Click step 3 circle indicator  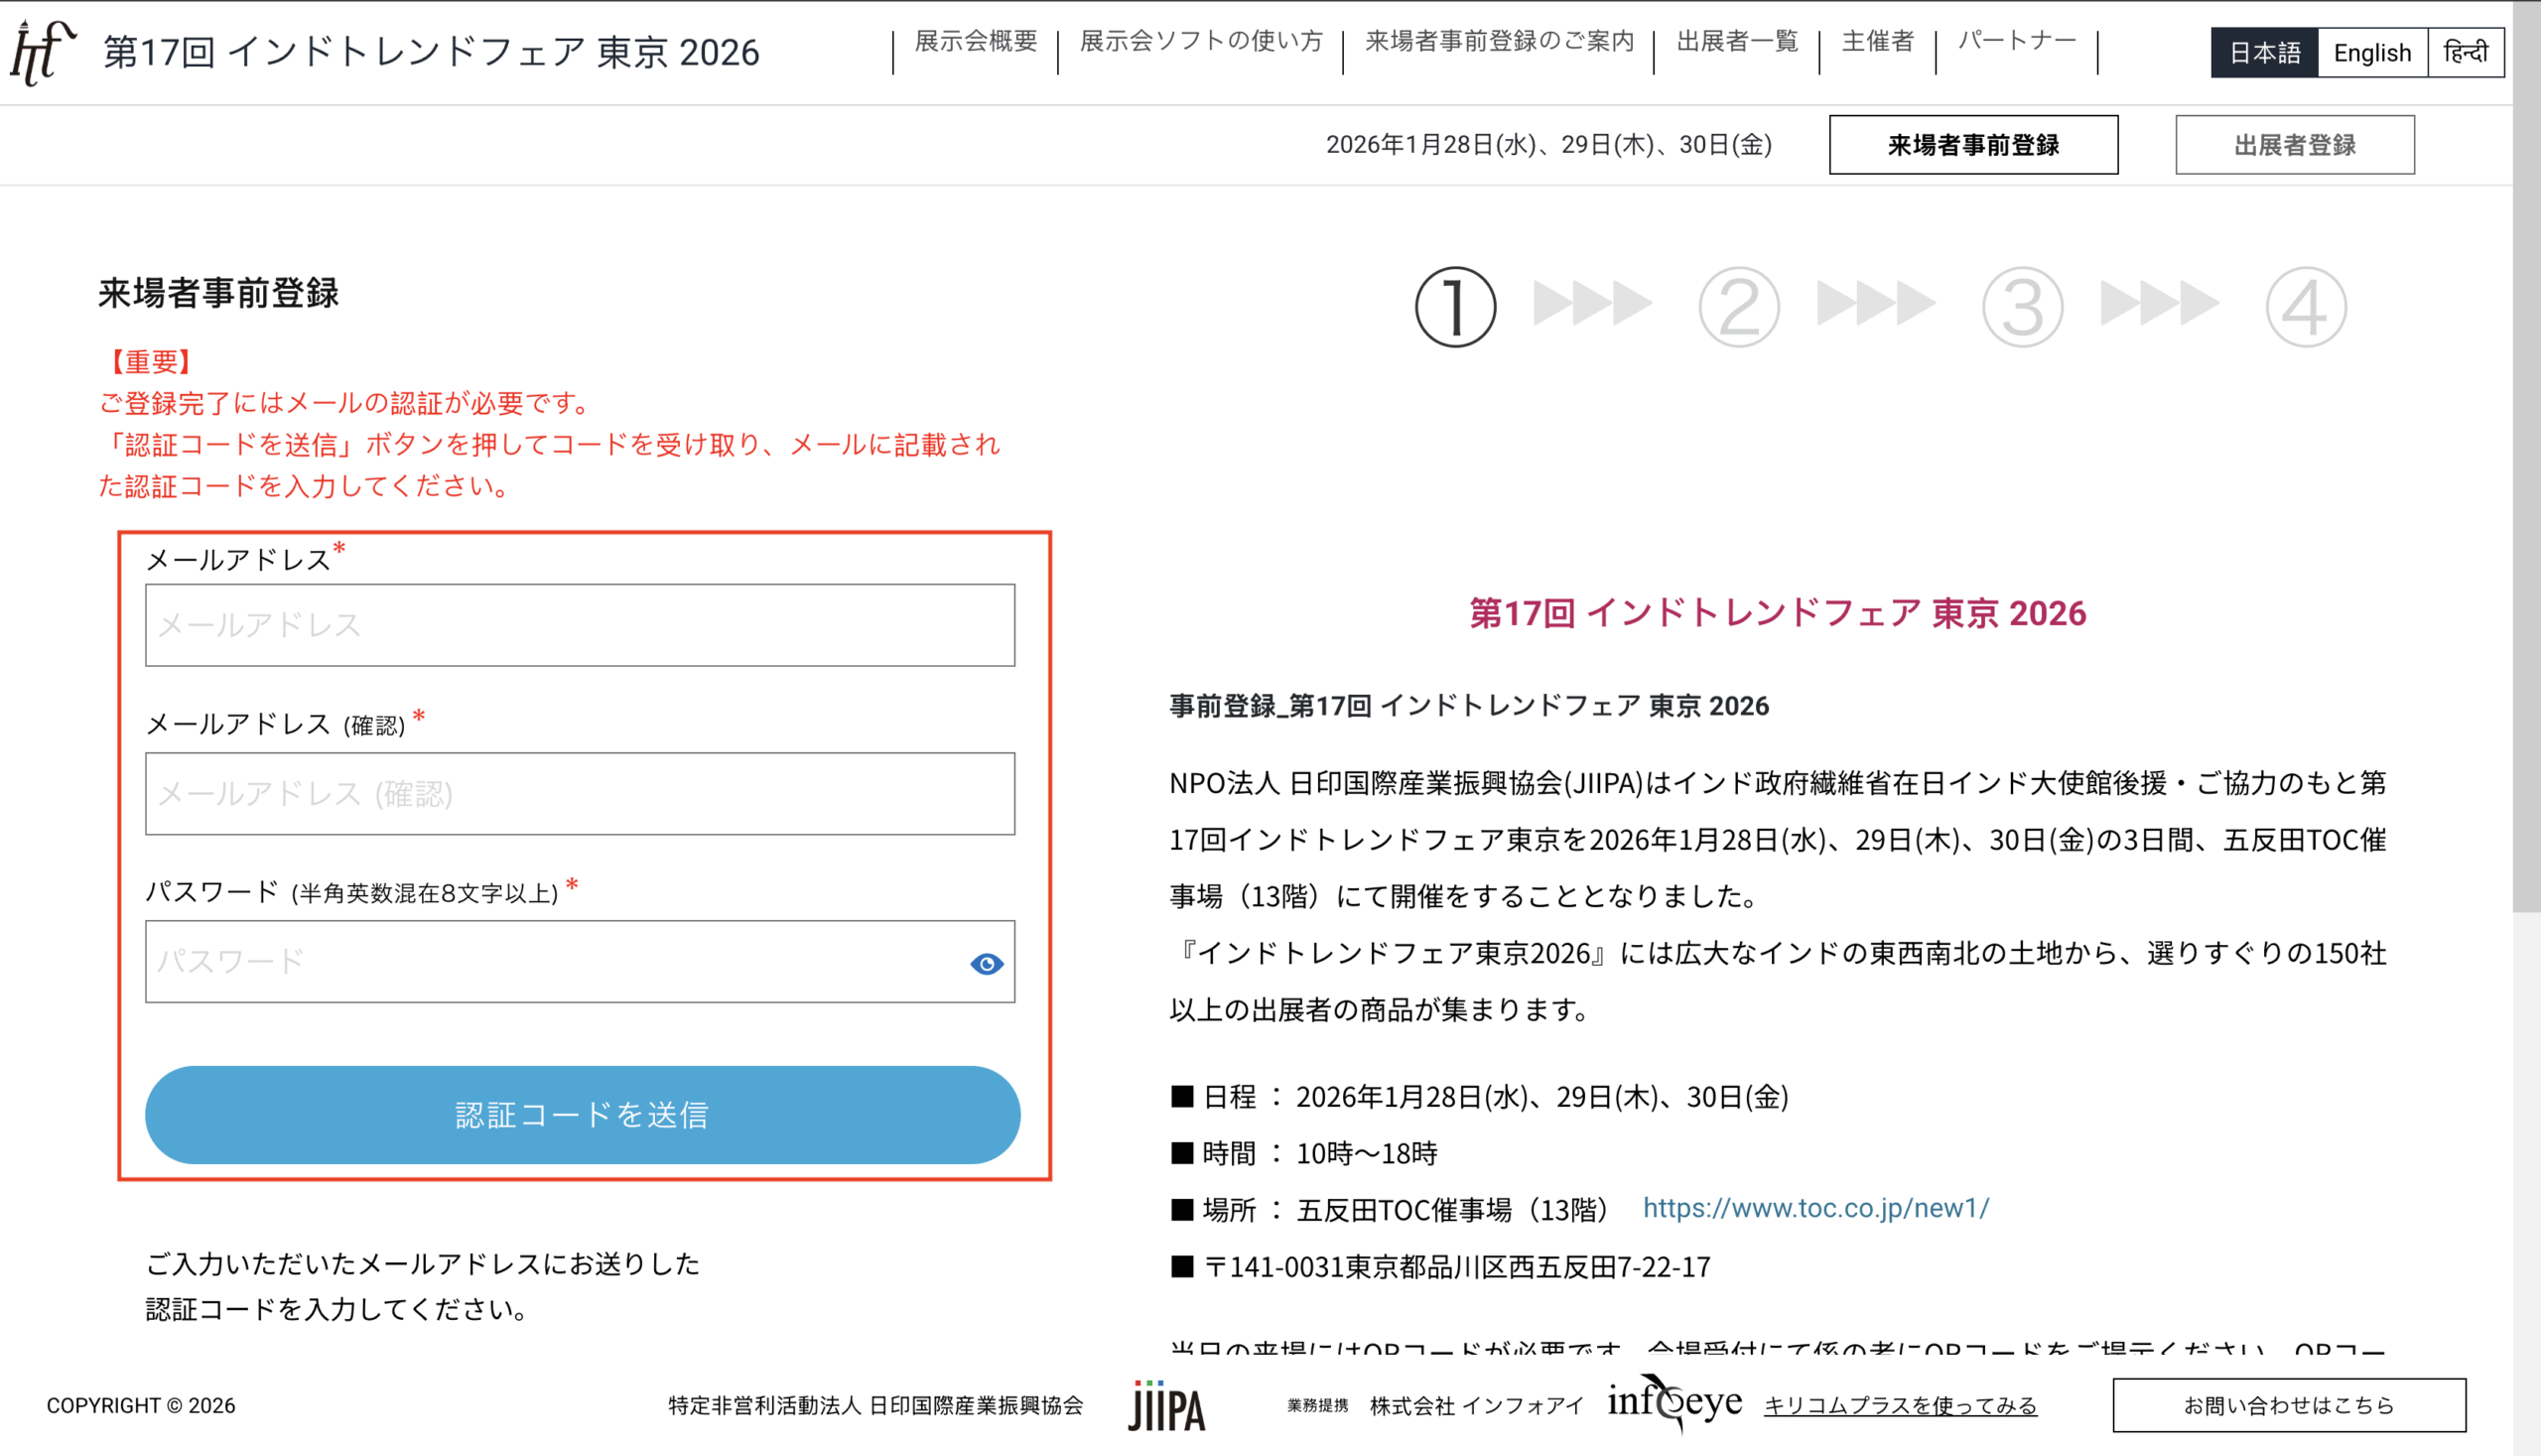(x=2022, y=307)
